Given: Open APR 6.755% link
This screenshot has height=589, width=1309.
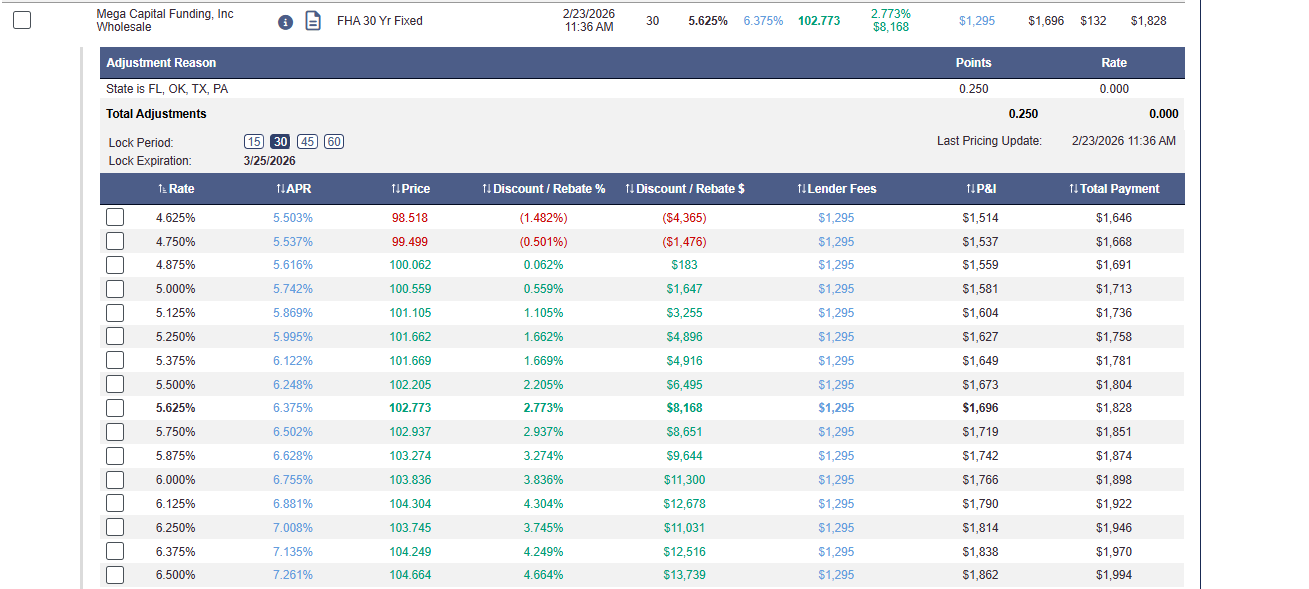Looking at the screenshot, I should coord(293,480).
